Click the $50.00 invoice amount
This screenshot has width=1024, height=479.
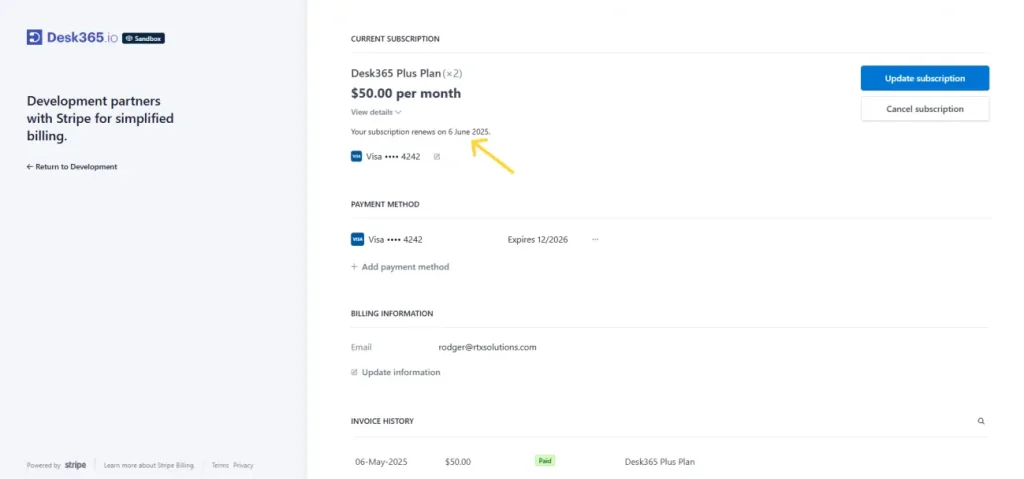click(458, 462)
